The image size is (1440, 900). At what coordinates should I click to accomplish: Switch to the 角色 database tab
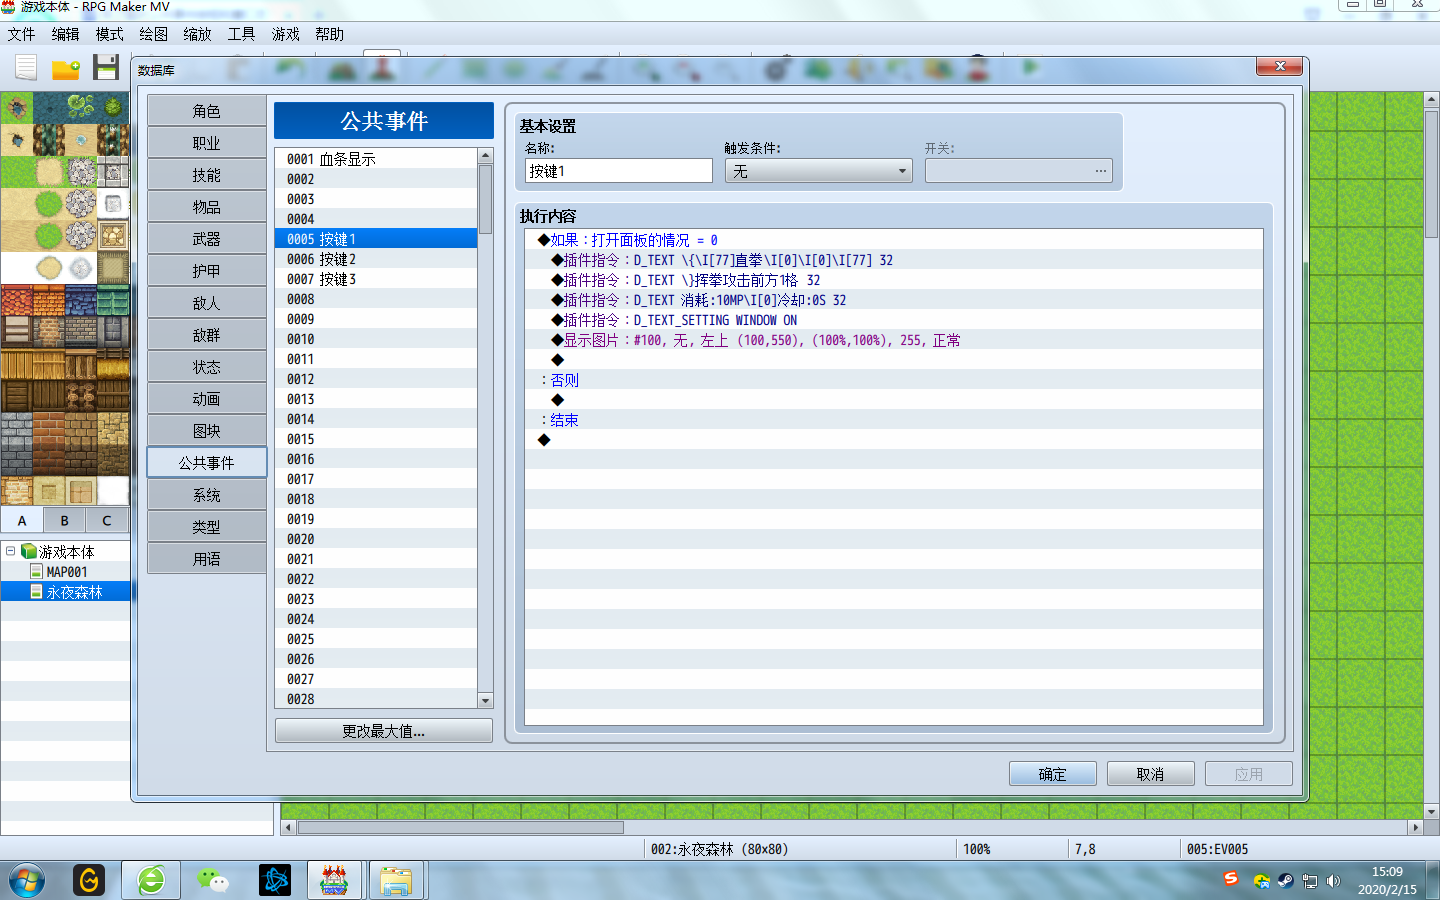207,111
